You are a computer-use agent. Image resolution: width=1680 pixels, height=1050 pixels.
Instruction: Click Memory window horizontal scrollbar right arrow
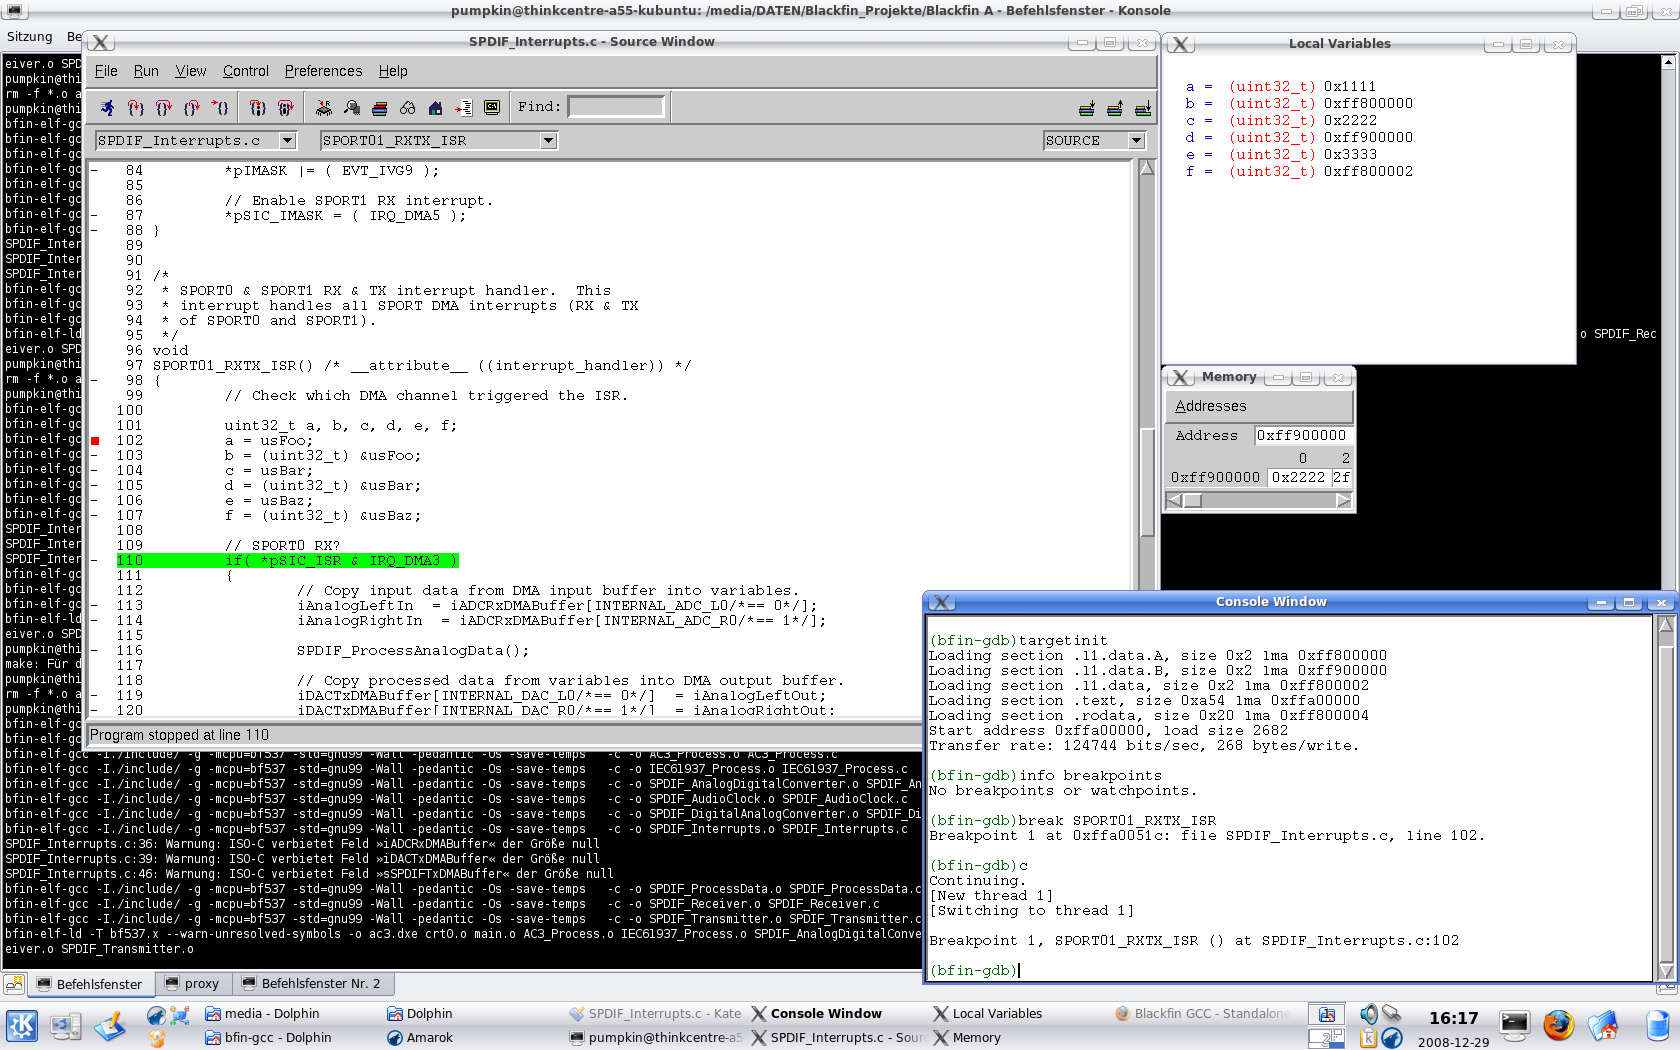pyautogui.click(x=1343, y=500)
